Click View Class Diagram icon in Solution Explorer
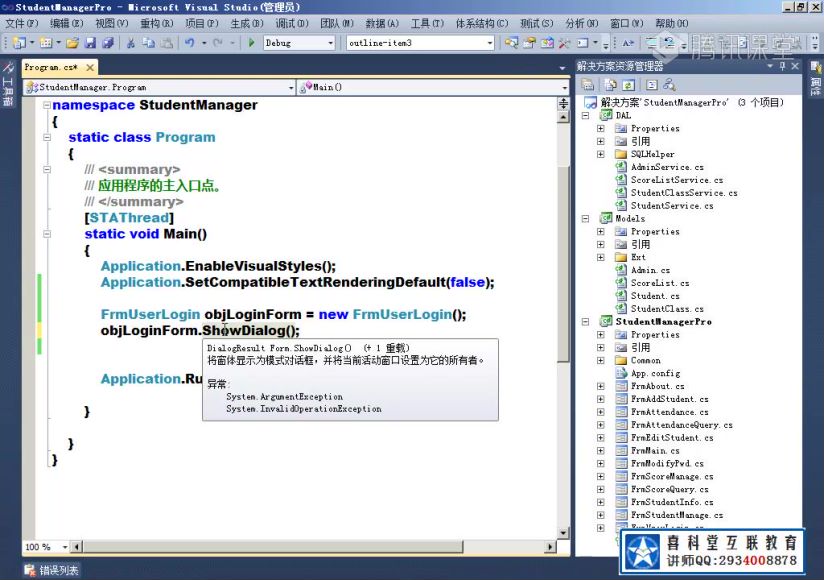 click(670, 85)
